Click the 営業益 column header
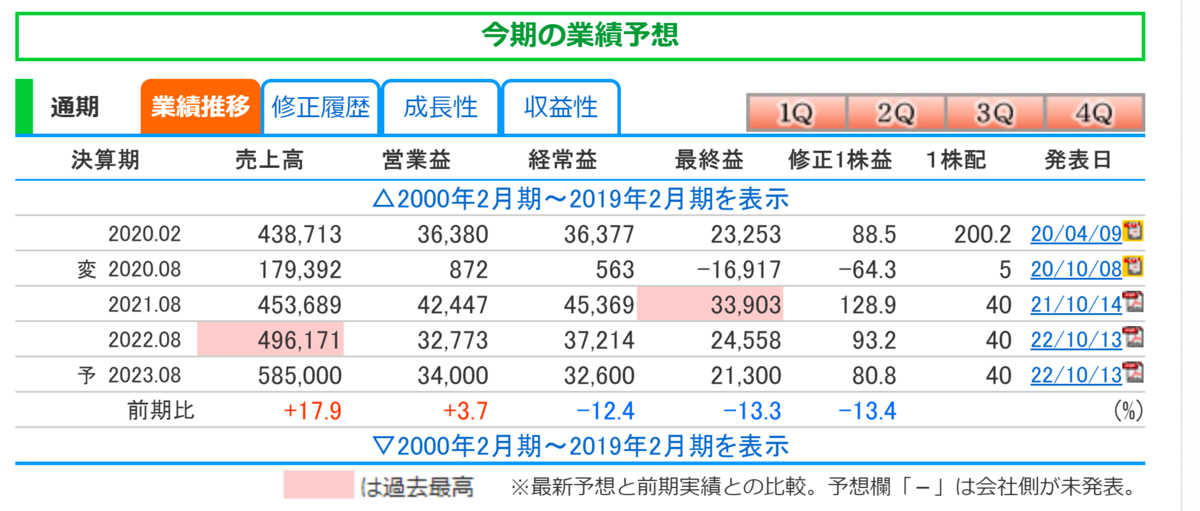 point(417,160)
